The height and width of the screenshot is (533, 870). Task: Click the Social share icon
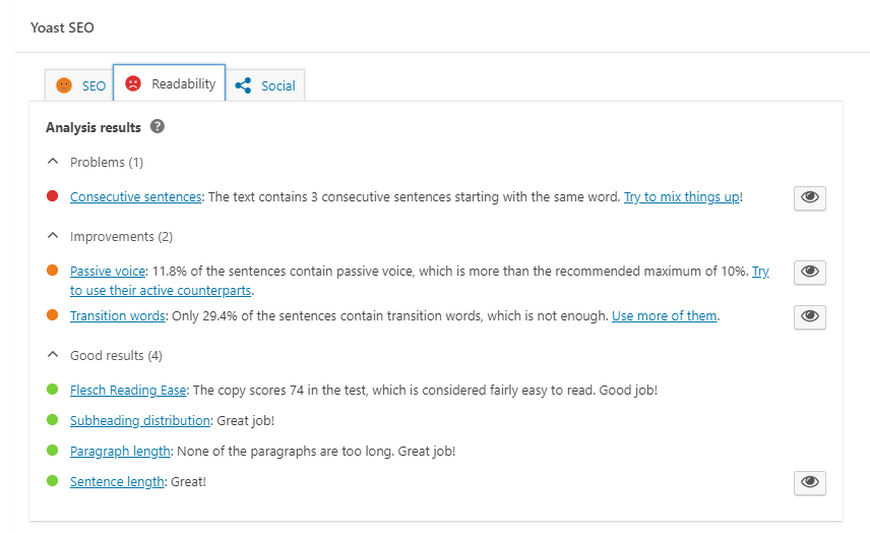click(x=243, y=85)
